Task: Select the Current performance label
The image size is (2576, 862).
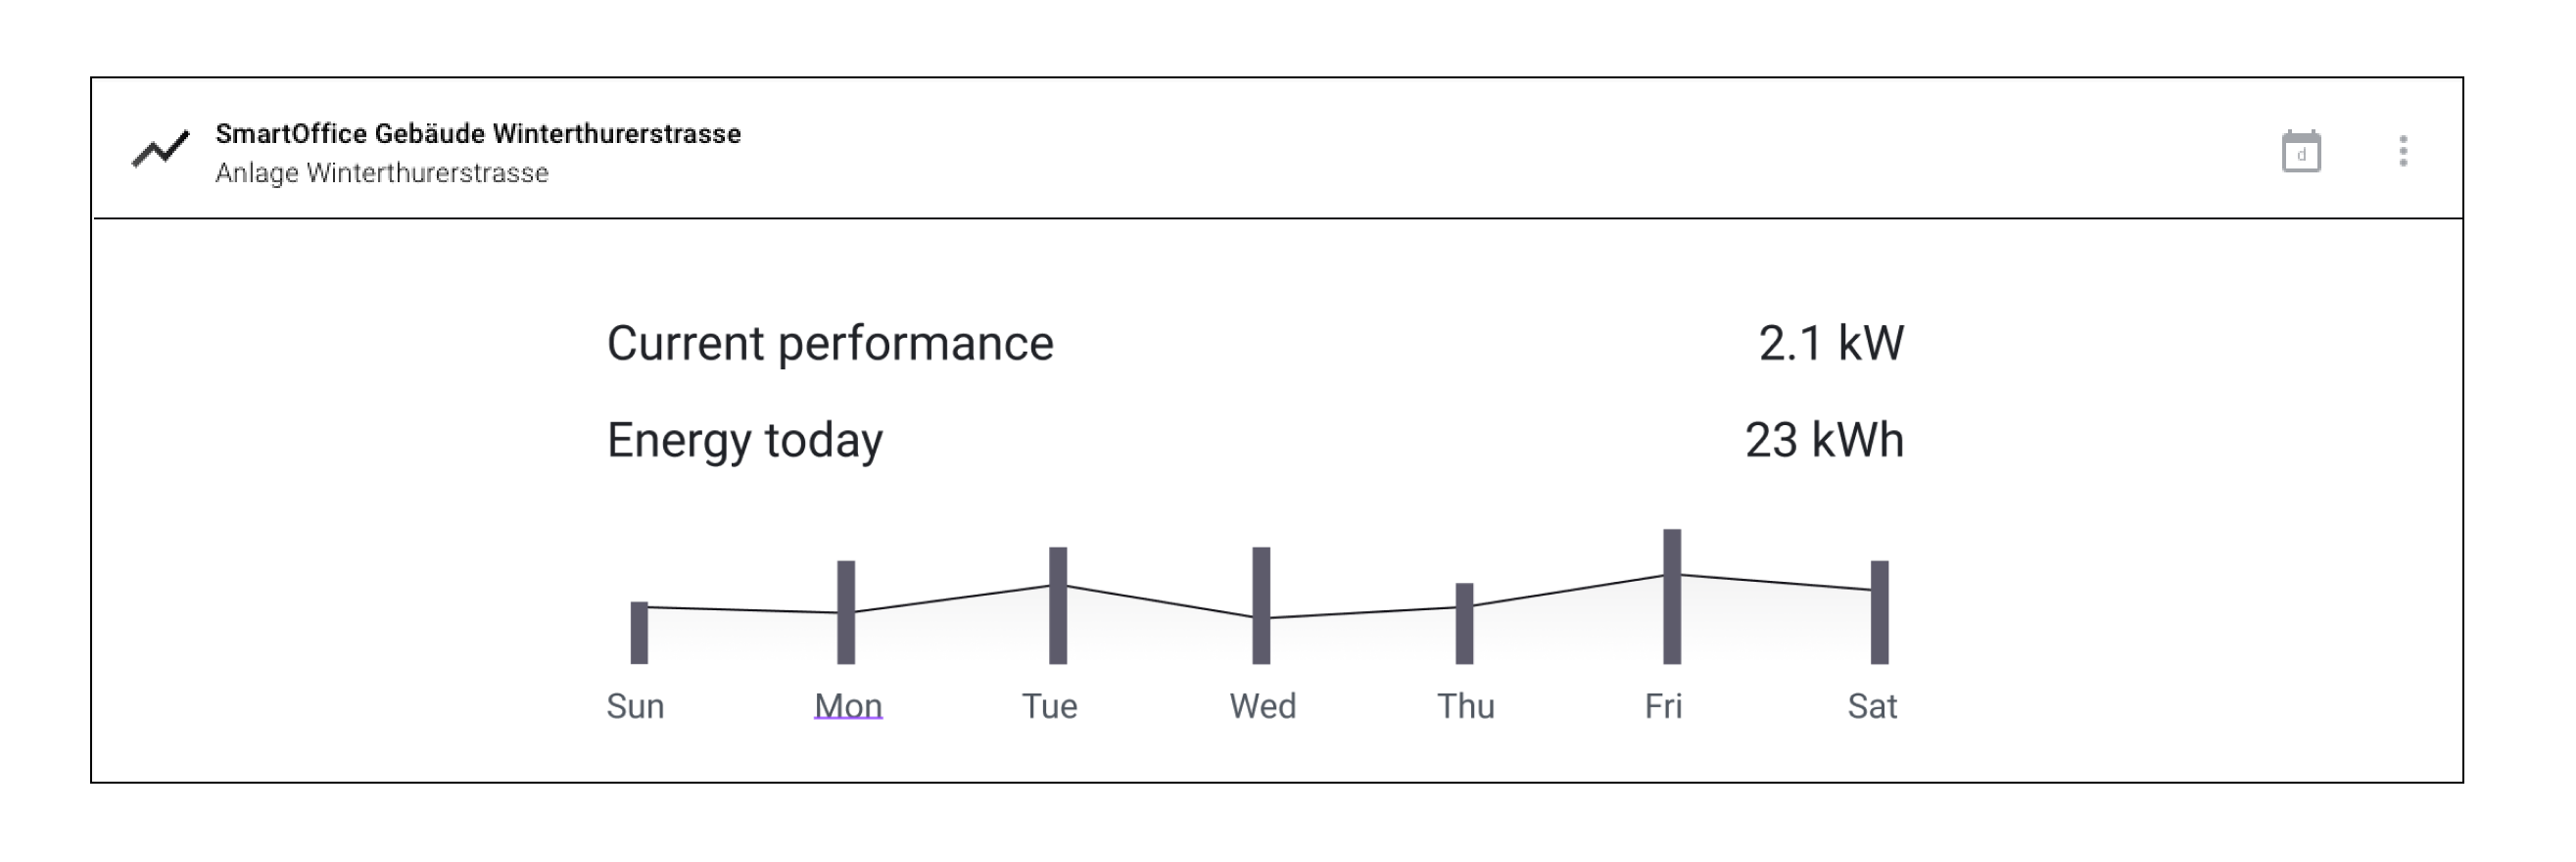Action: click(x=830, y=343)
